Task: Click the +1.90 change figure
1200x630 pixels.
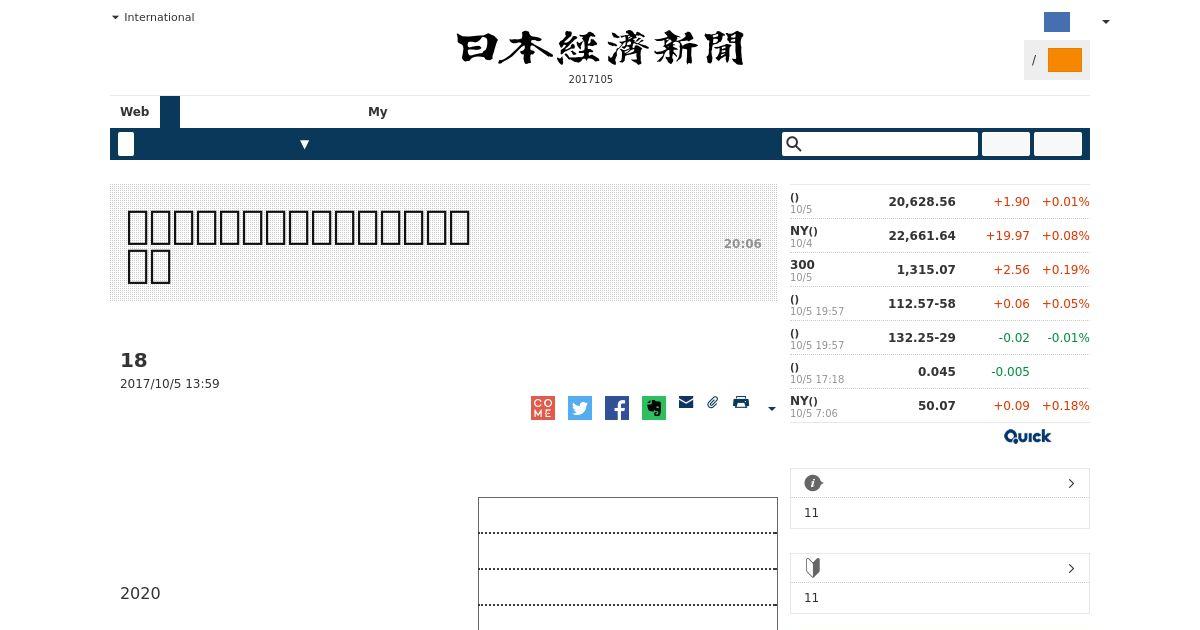Action: point(1011,202)
